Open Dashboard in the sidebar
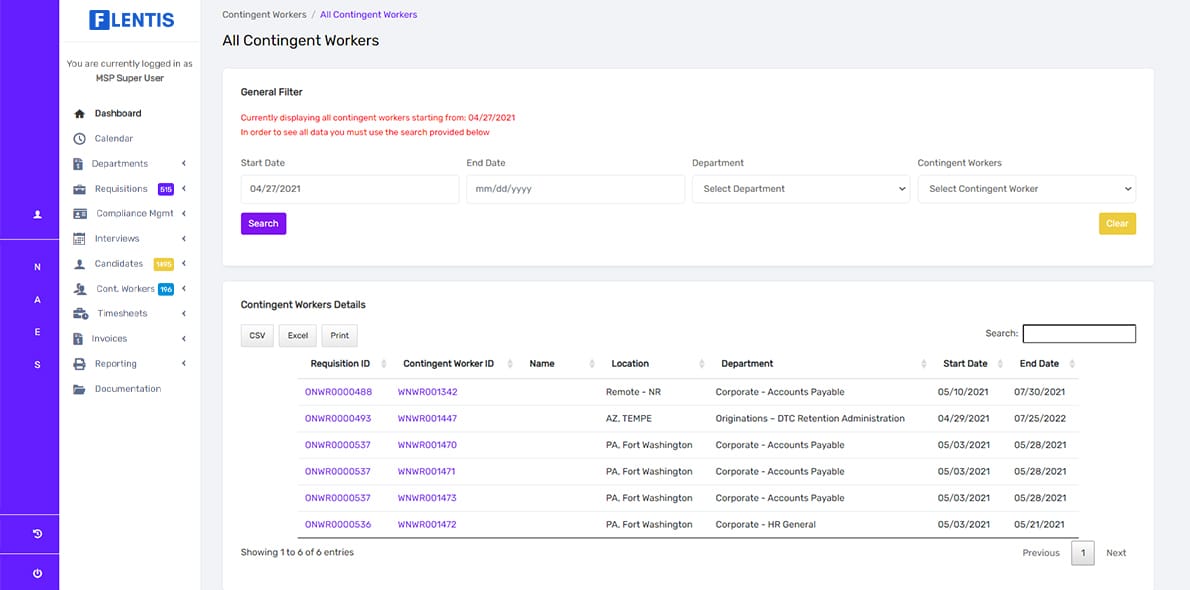Image resolution: width=1190 pixels, height=590 pixels. (x=118, y=114)
